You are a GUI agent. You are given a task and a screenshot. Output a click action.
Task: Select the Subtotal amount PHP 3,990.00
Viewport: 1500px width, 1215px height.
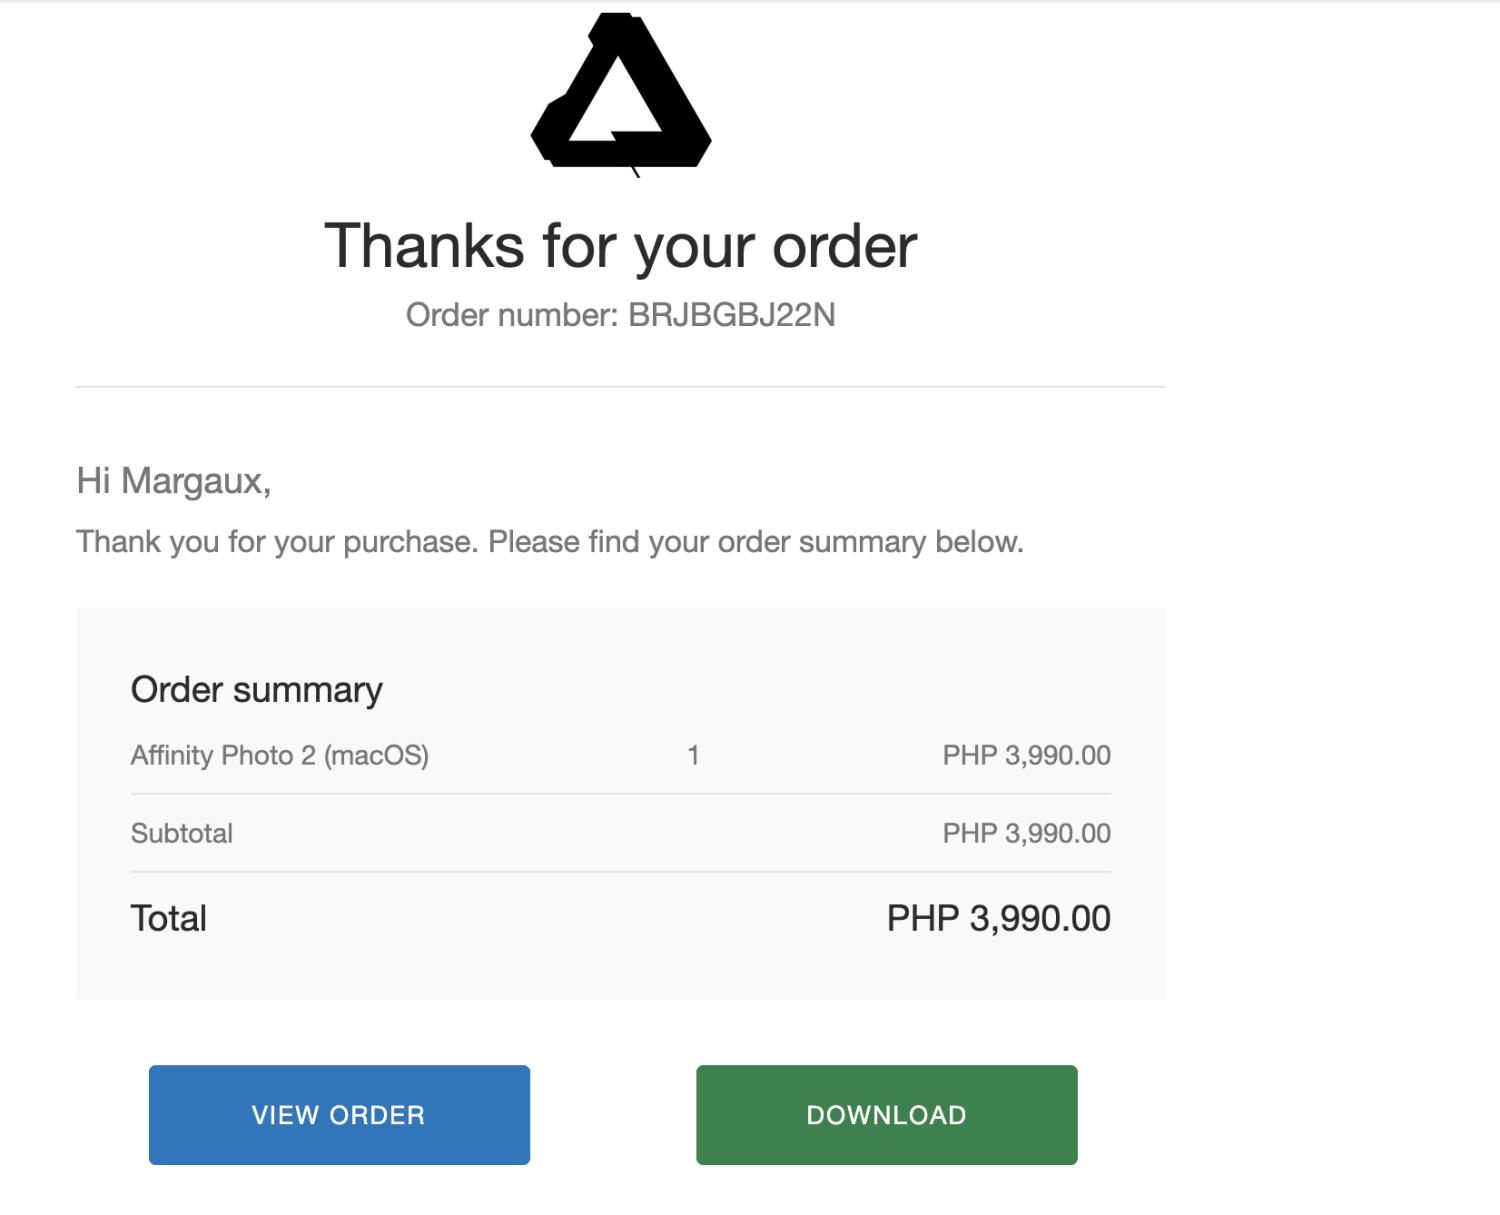pos(1026,832)
